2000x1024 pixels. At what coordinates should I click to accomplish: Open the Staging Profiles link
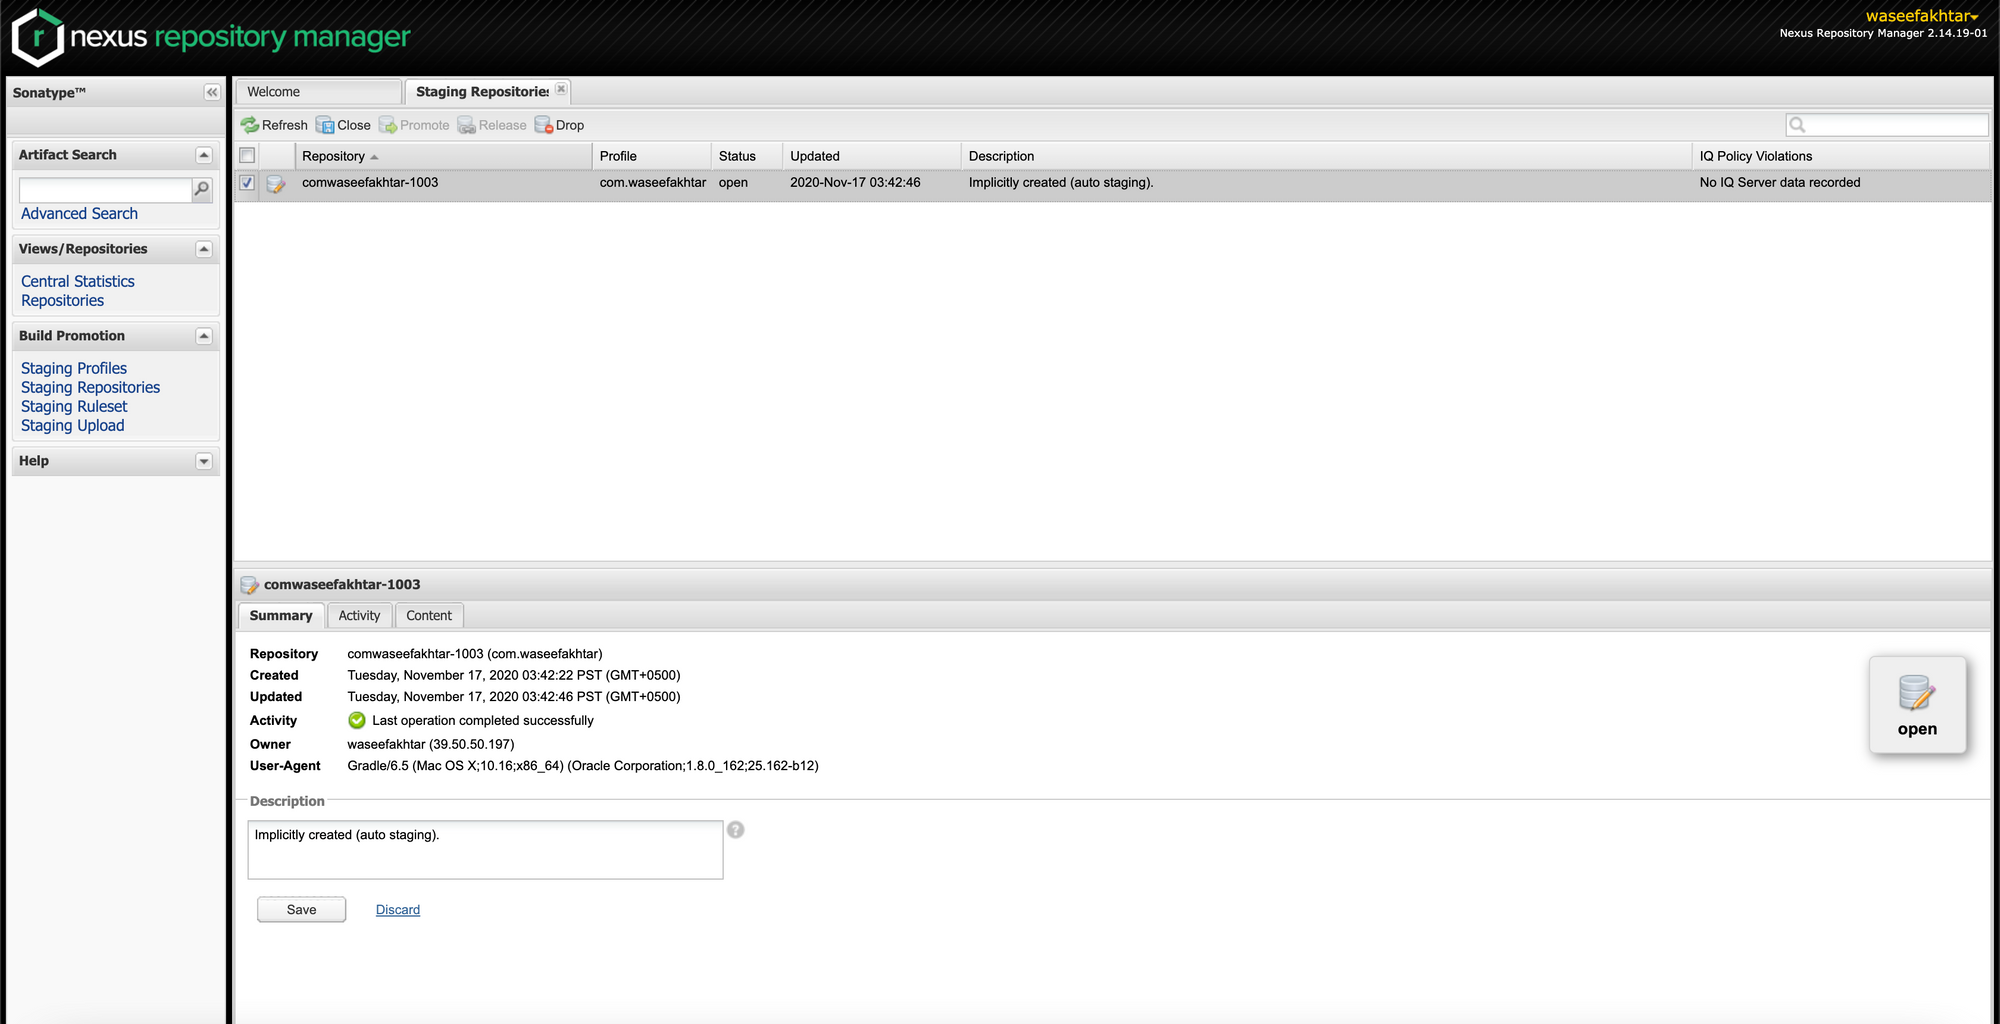[74, 369]
